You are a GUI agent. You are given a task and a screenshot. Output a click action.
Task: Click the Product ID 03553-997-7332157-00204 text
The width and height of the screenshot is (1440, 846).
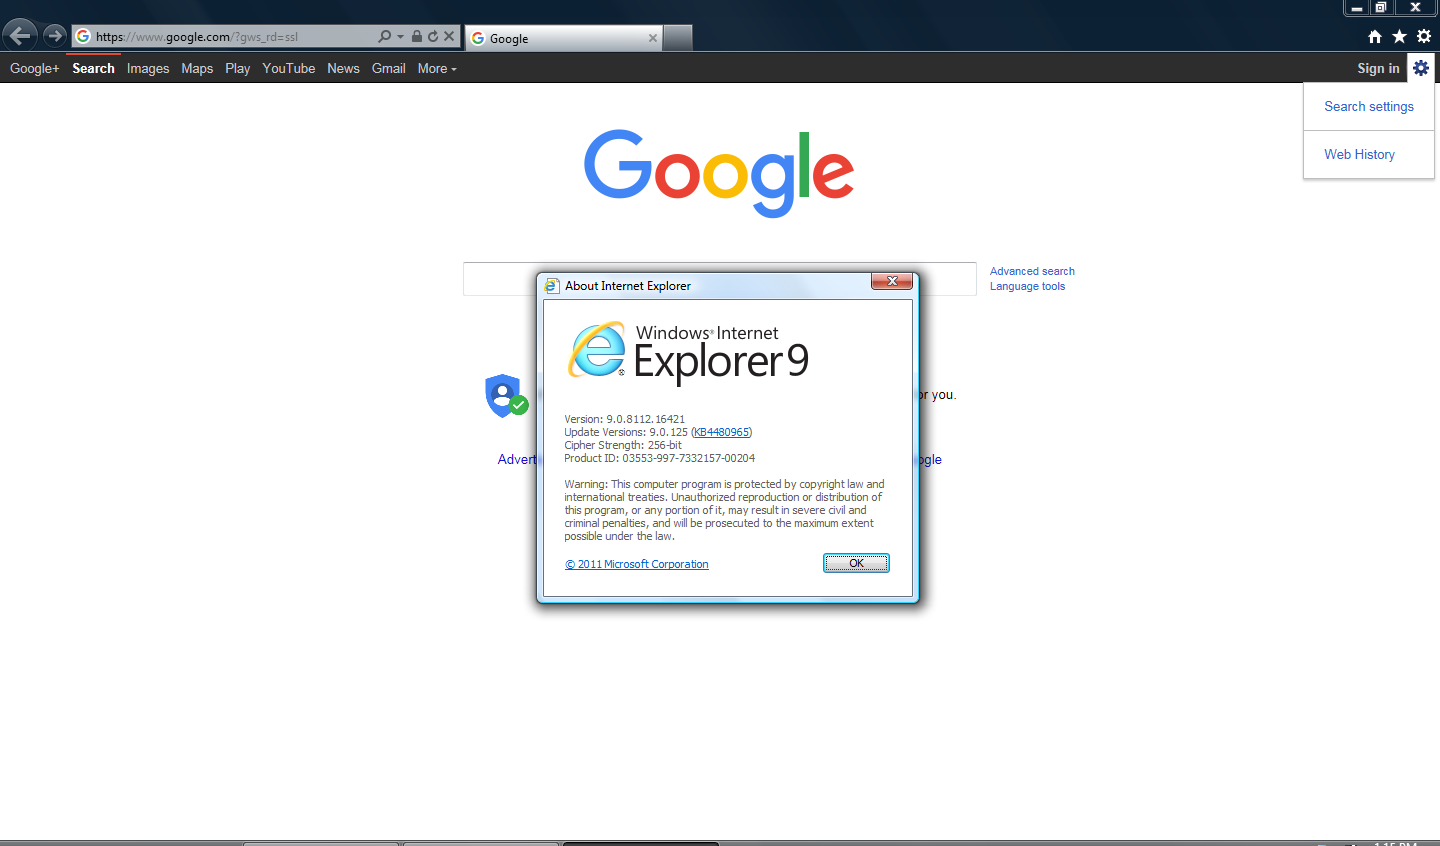click(x=659, y=458)
